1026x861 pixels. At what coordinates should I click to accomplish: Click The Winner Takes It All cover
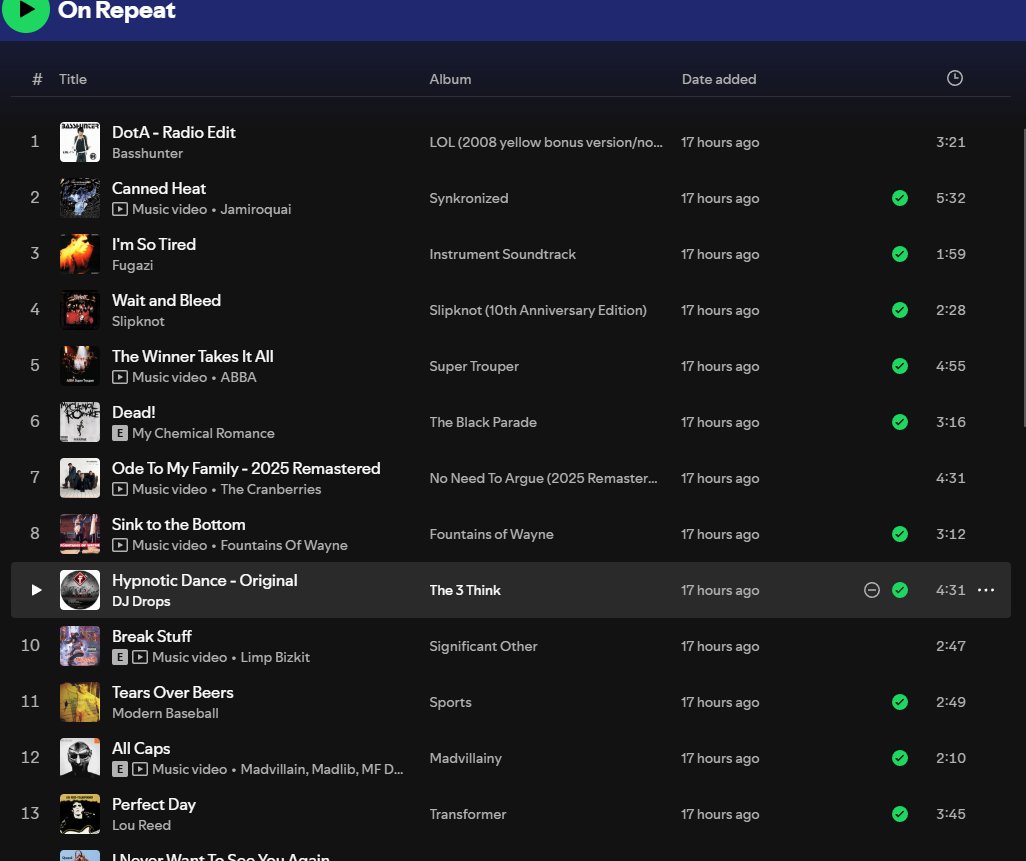[x=80, y=366]
